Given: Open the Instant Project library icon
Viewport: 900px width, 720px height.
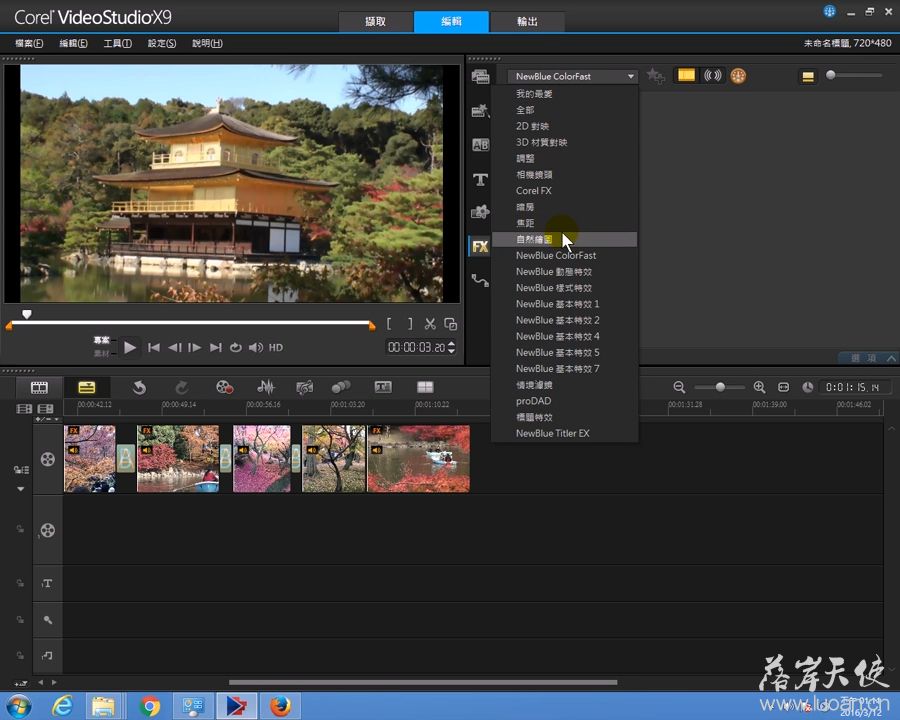Looking at the screenshot, I should [480, 110].
